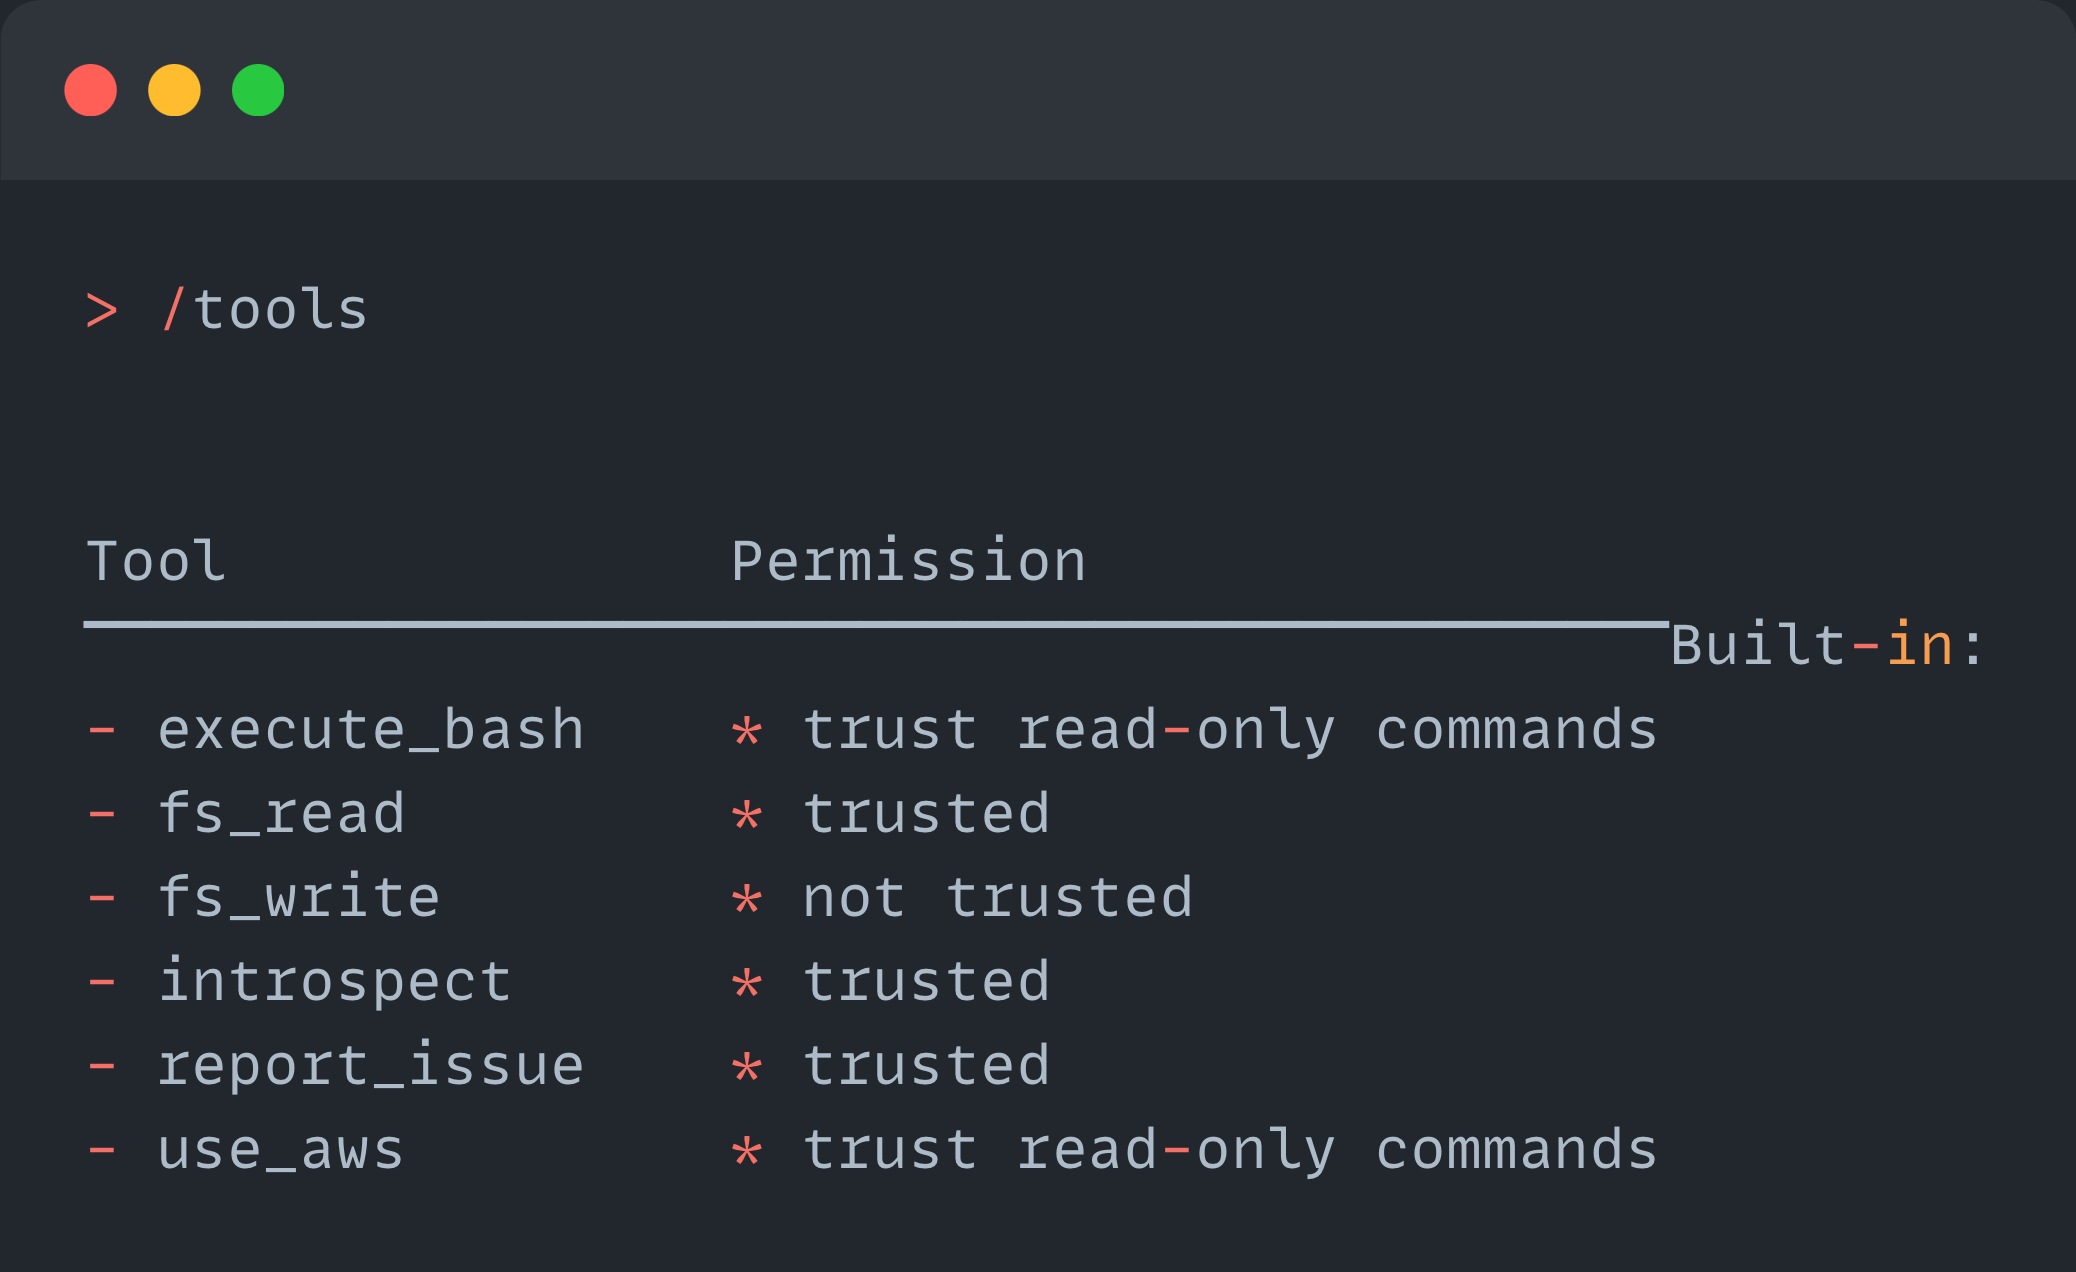
Task: Select the fs_read tool entry
Action: (x=282, y=814)
